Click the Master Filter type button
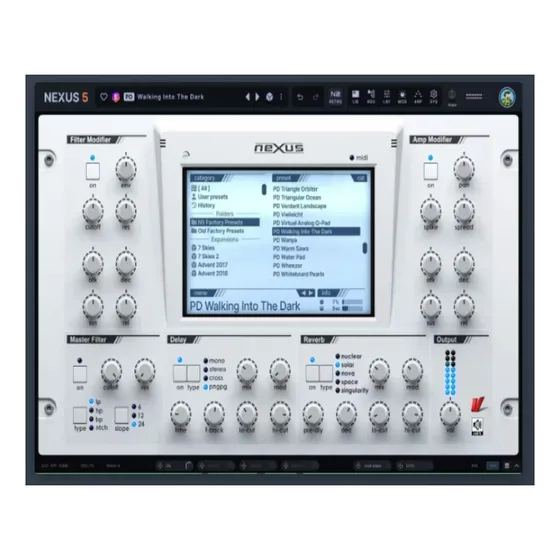Image resolution: width=560 pixels, height=560 pixels. [80, 415]
